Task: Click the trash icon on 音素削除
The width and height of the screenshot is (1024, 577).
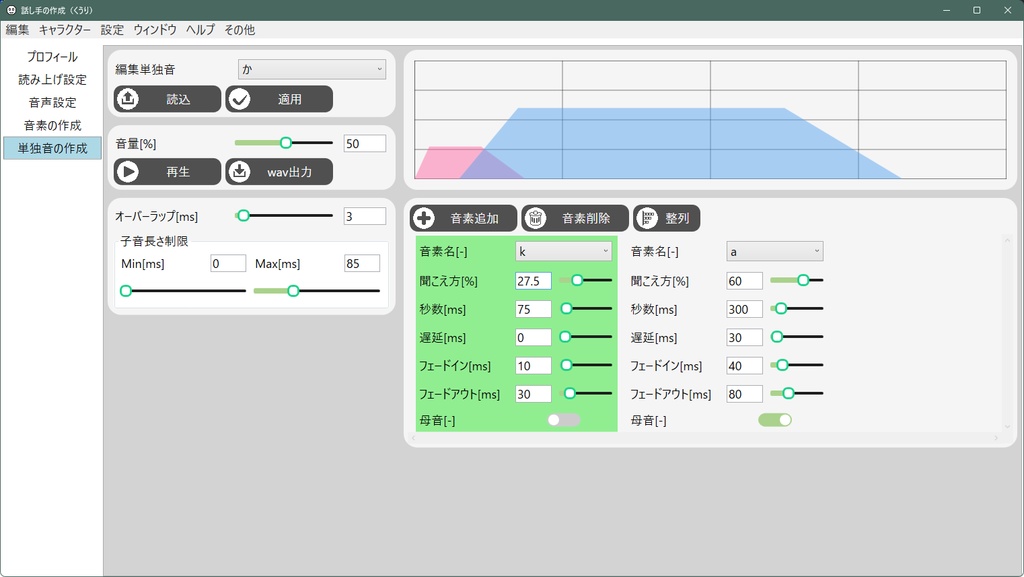Action: coord(538,218)
